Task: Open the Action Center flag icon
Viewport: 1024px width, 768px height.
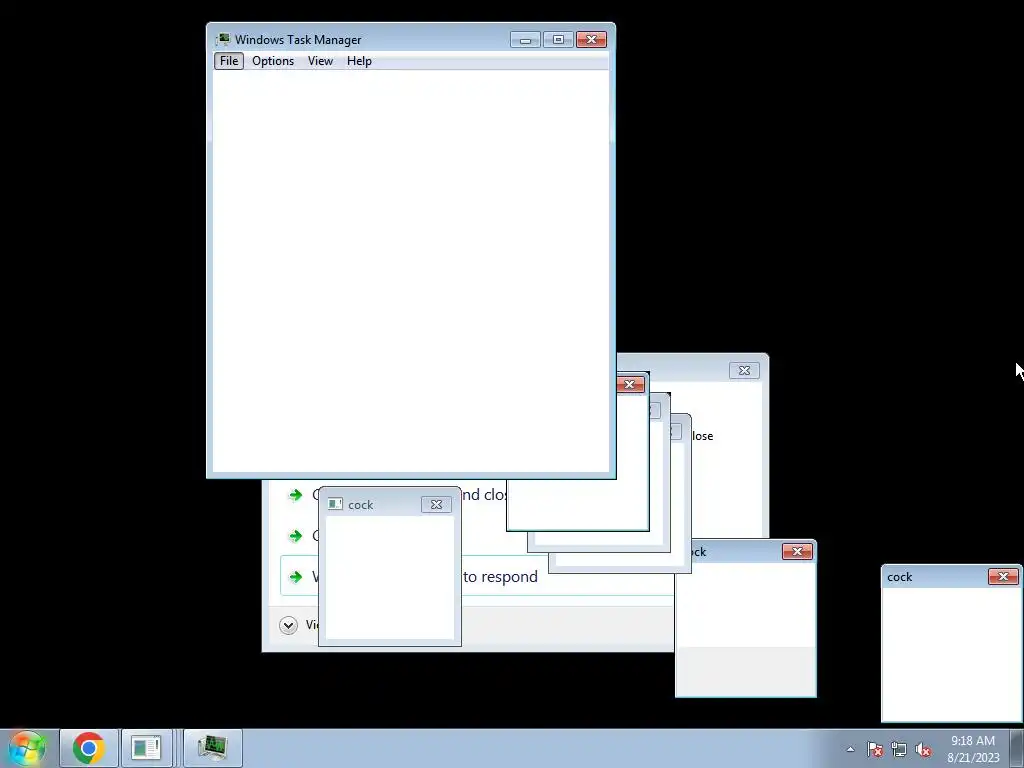Action: 875,749
